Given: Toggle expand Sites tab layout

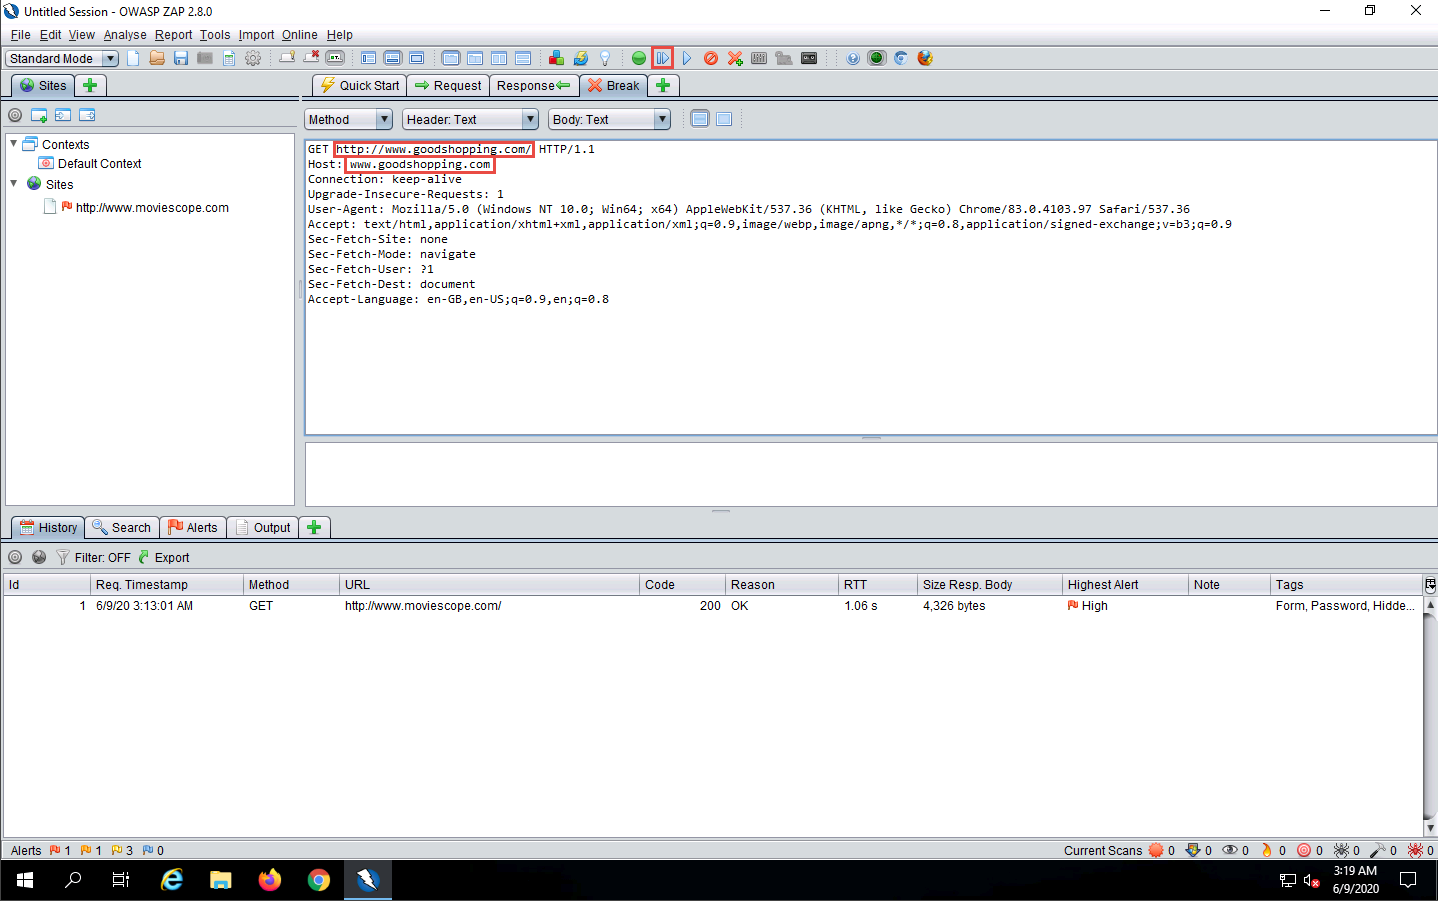Looking at the screenshot, I should pos(369,58).
